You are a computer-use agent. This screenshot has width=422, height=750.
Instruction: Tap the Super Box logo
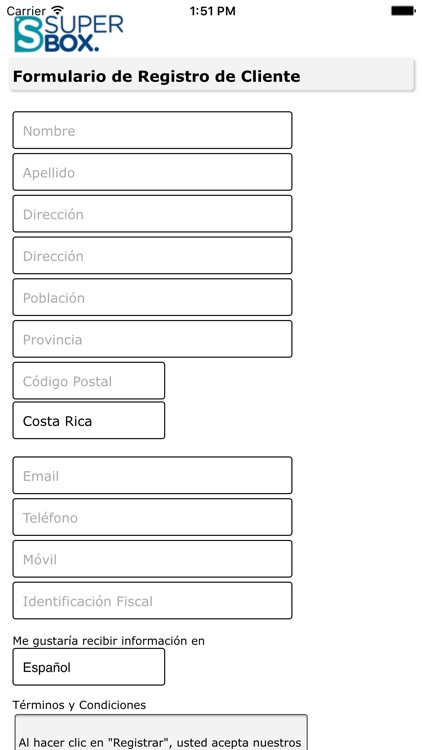click(68, 33)
